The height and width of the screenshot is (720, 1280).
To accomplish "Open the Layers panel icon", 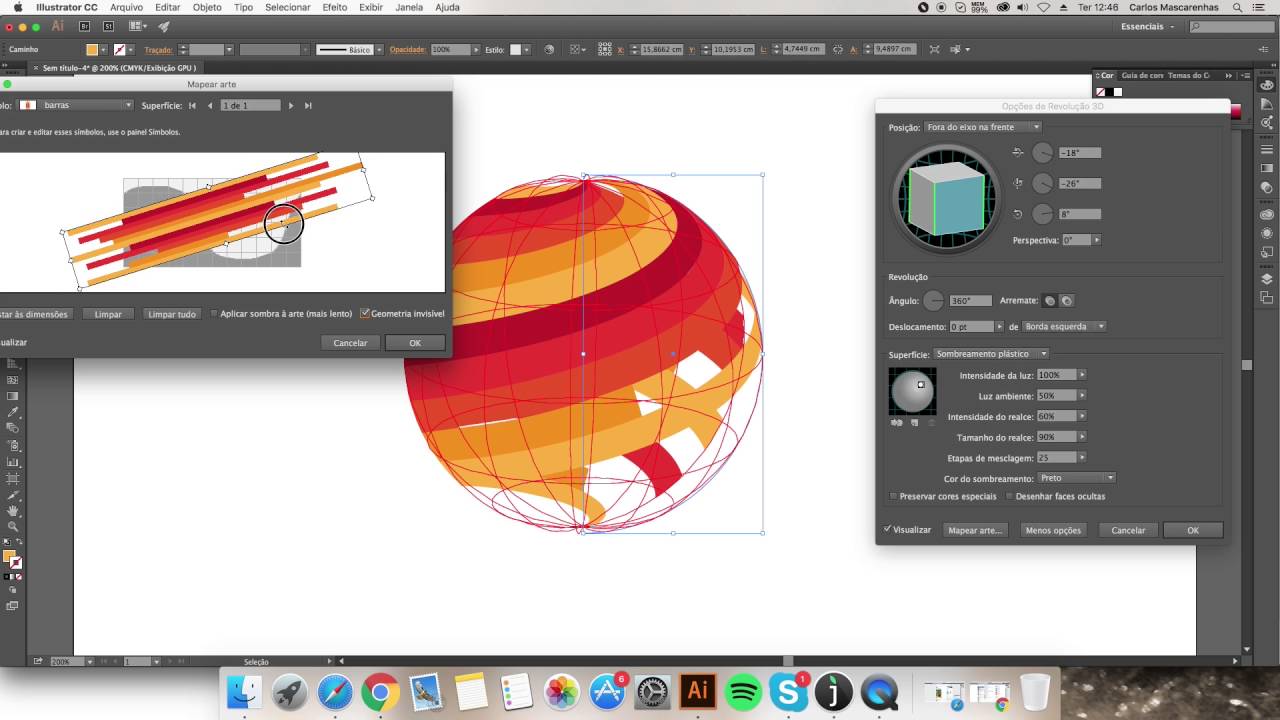I will click(x=1266, y=279).
